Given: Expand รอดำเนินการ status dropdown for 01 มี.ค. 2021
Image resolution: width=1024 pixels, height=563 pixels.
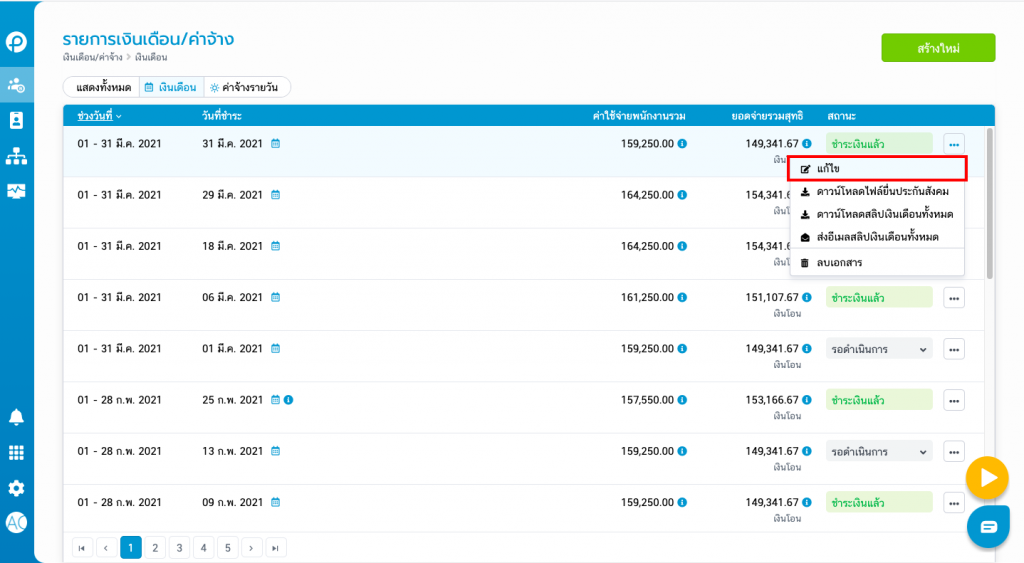Looking at the screenshot, I should click(879, 349).
